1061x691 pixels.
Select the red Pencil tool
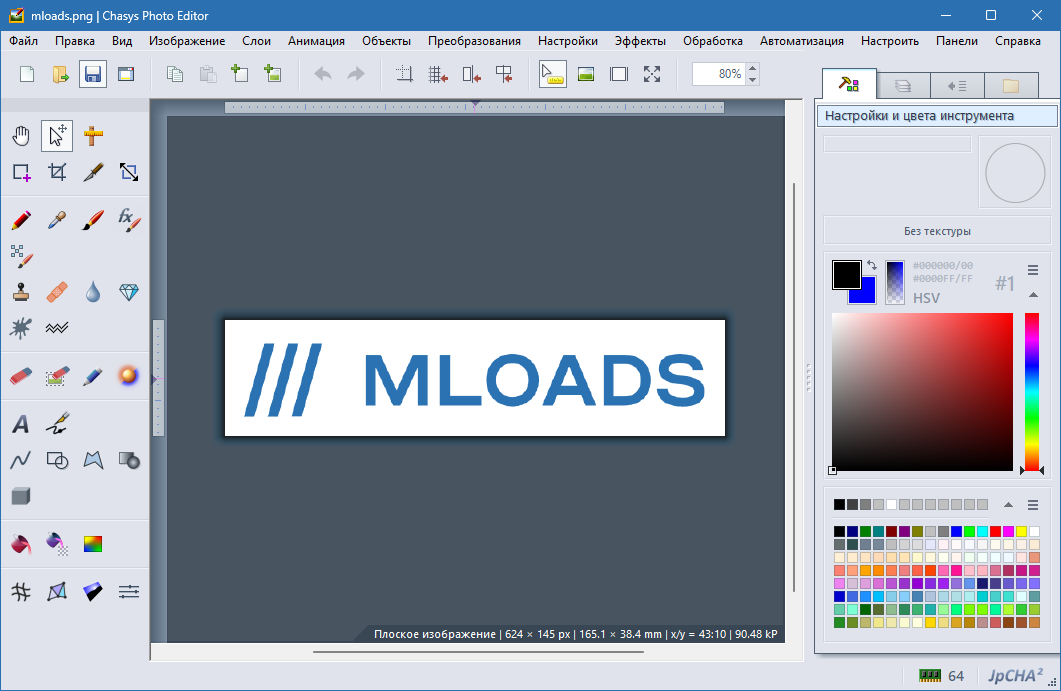(x=21, y=220)
